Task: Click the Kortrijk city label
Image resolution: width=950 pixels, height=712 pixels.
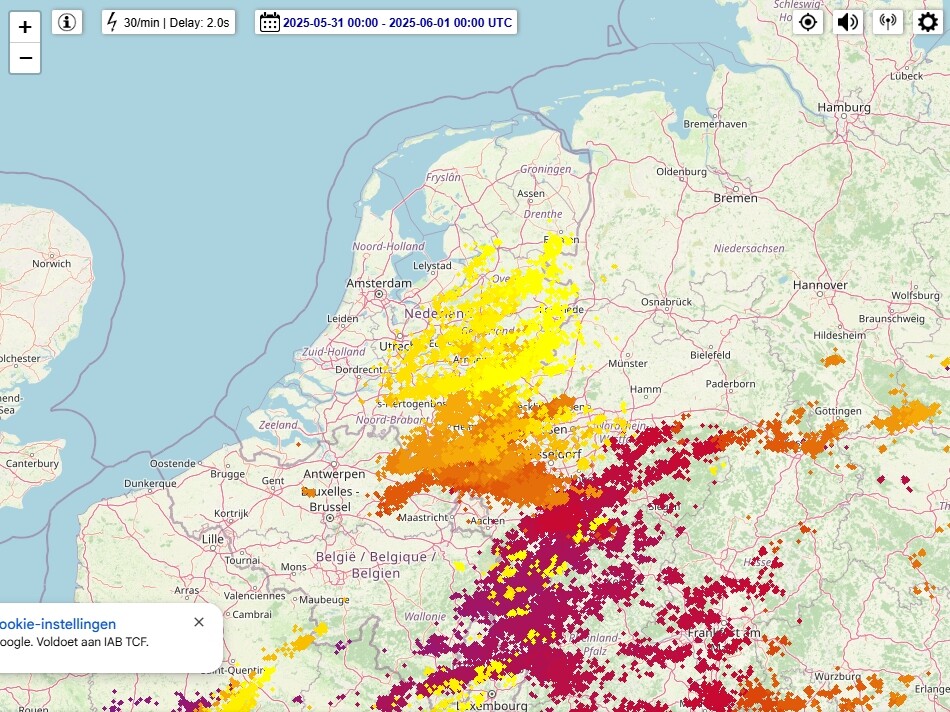Action: click(x=231, y=514)
